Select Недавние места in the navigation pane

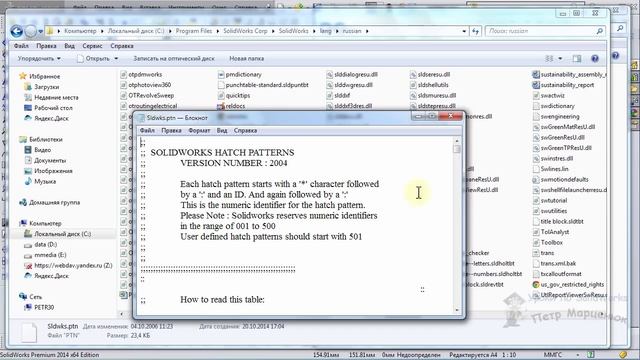click(51, 98)
